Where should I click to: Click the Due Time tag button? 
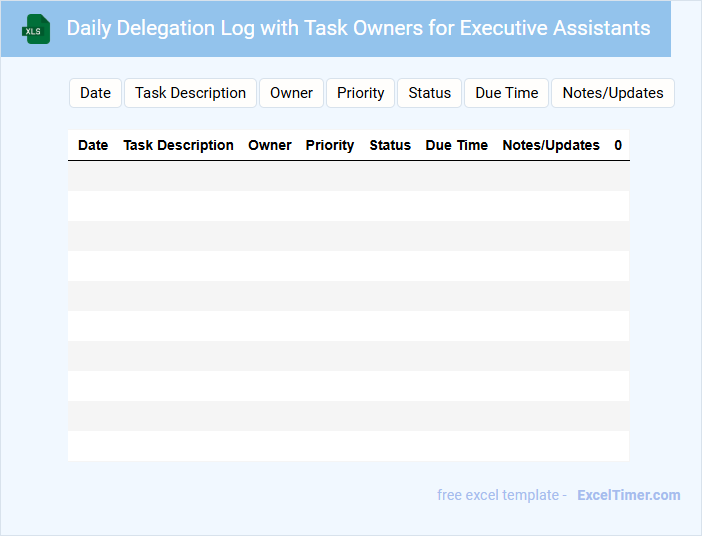point(506,93)
